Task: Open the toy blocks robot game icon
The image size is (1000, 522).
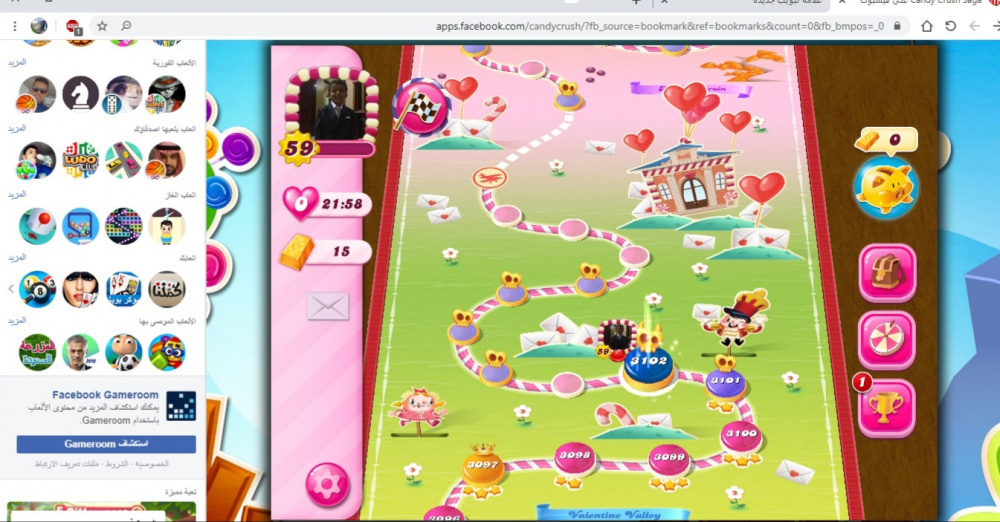Action: coord(166,352)
